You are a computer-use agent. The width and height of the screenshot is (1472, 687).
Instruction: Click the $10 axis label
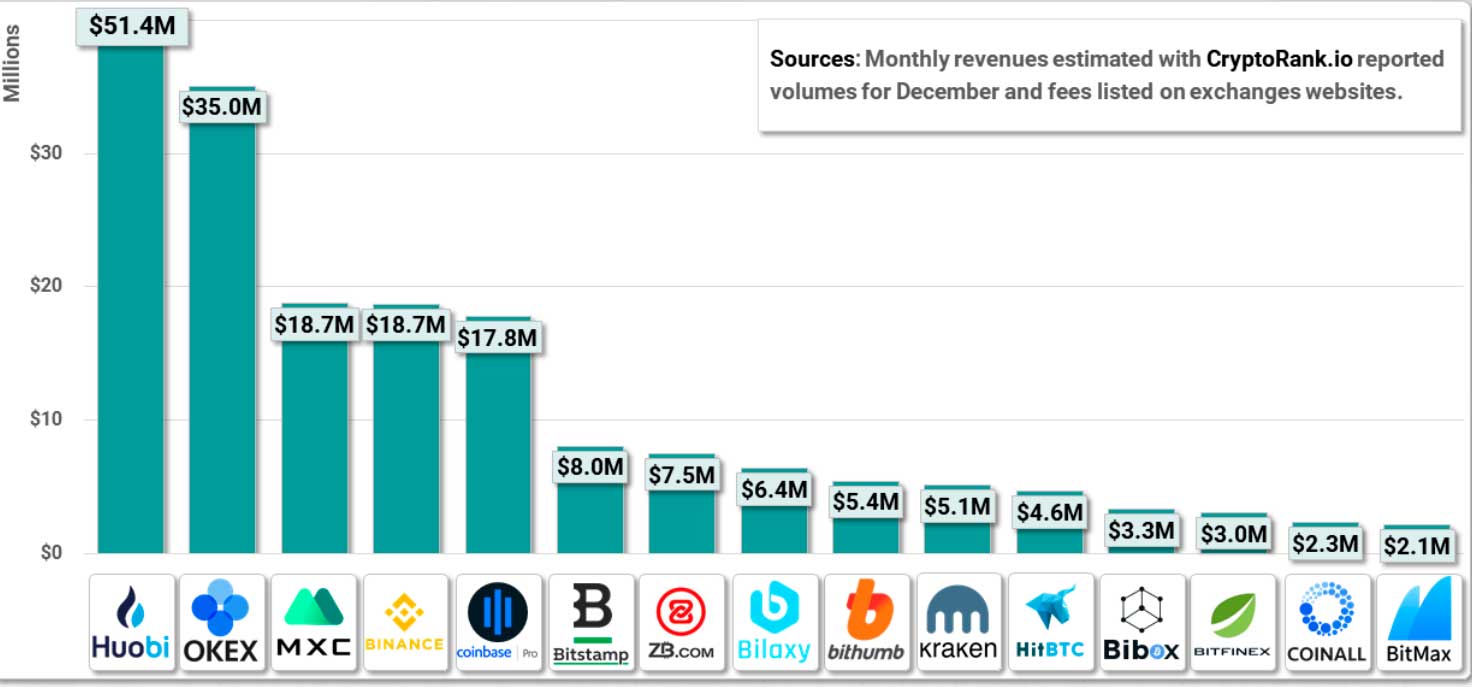pyautogui.click(x=46, y=419)
